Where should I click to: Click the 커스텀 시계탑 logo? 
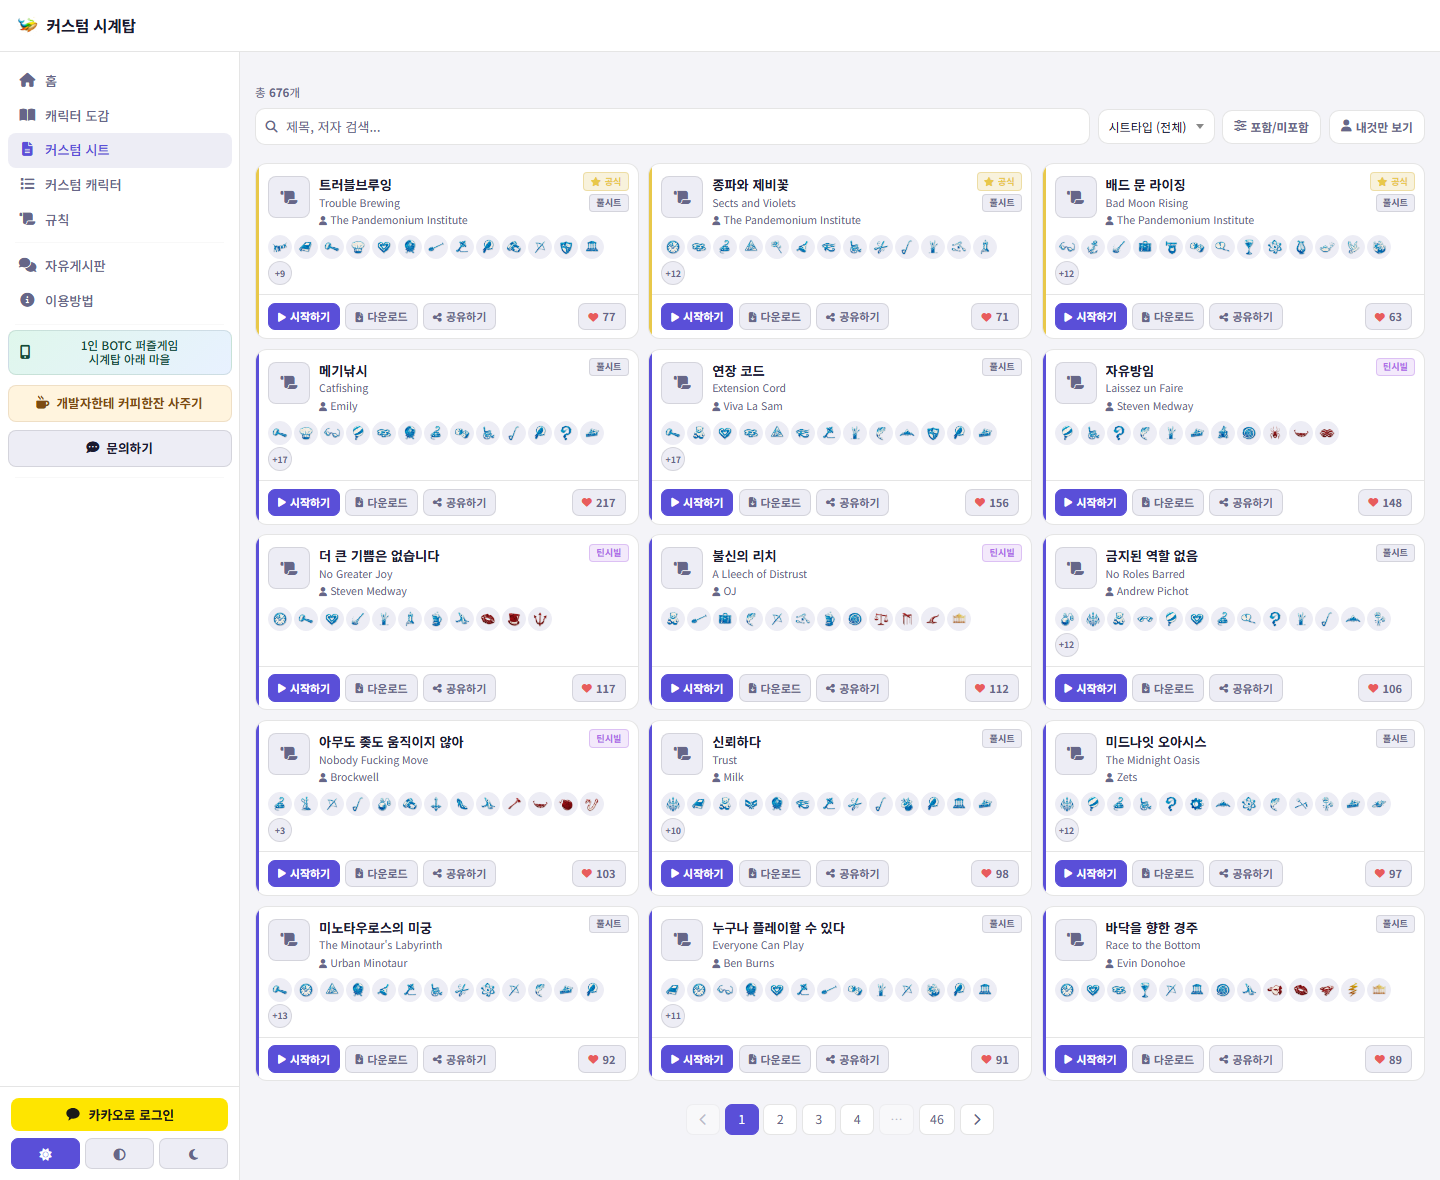(x=77, y=26)
